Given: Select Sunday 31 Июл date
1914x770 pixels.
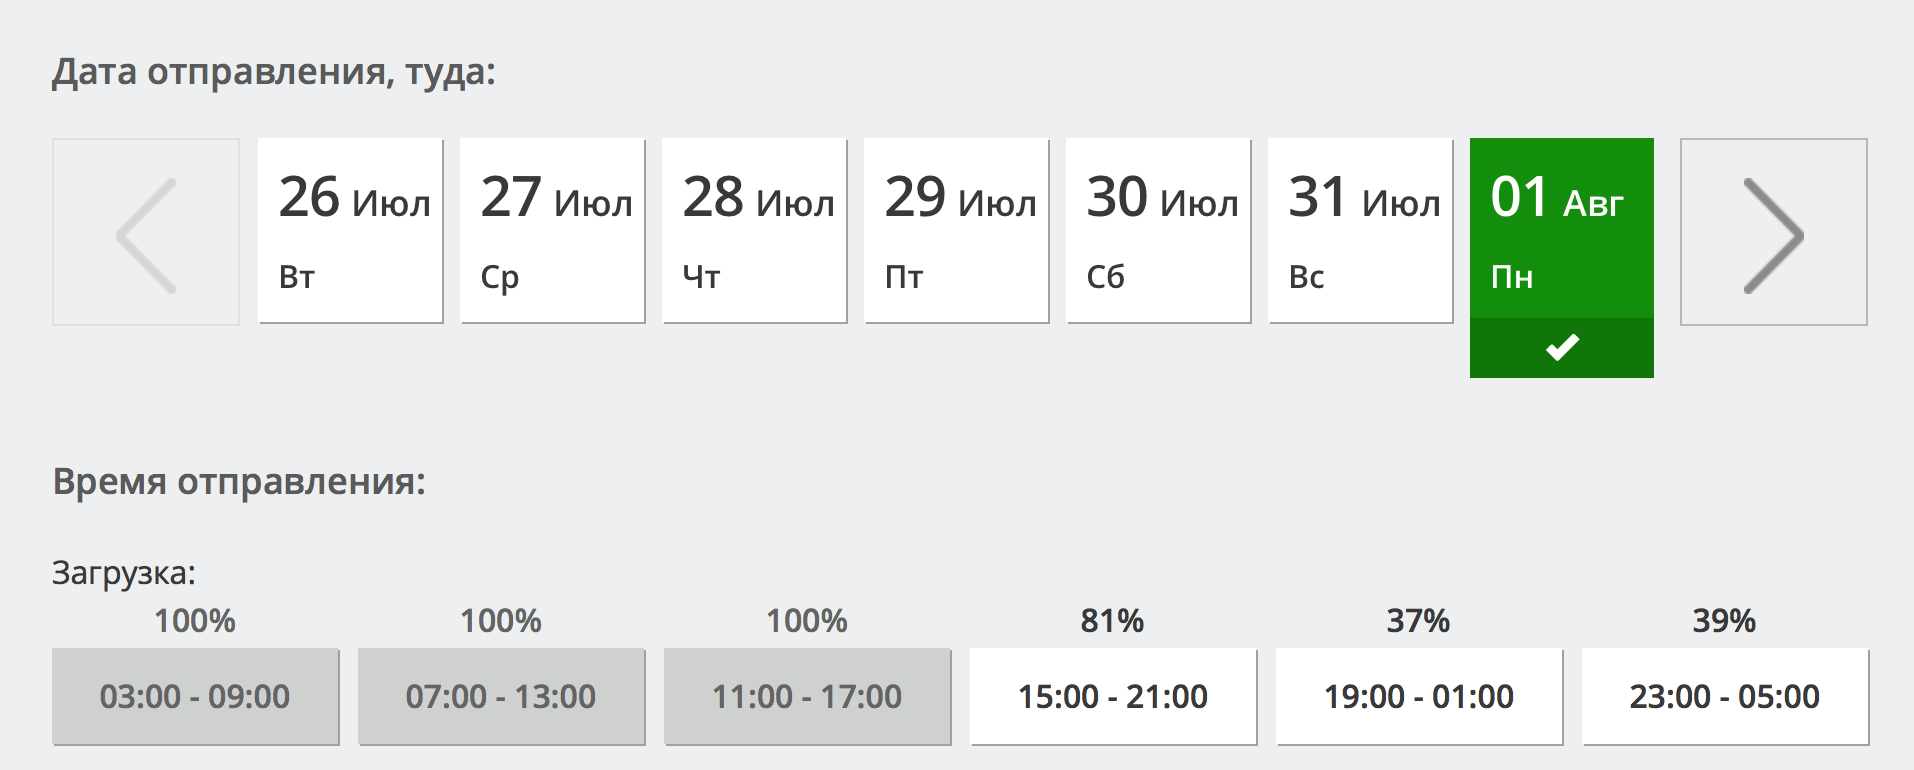Looking at the screenshot, I should 1360,231.
